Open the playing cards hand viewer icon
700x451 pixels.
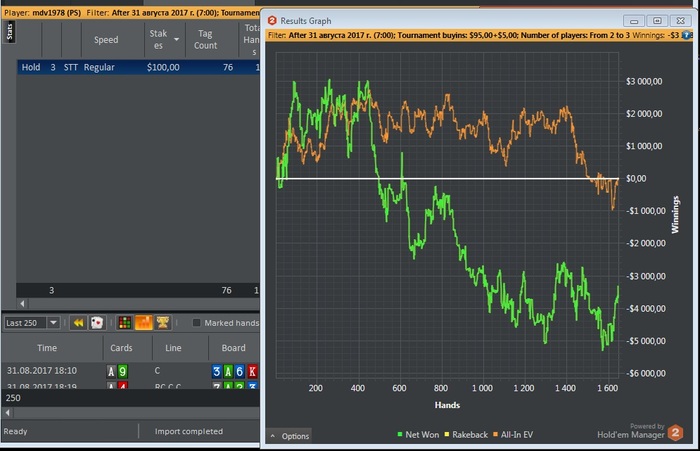[x=97, y=322]
